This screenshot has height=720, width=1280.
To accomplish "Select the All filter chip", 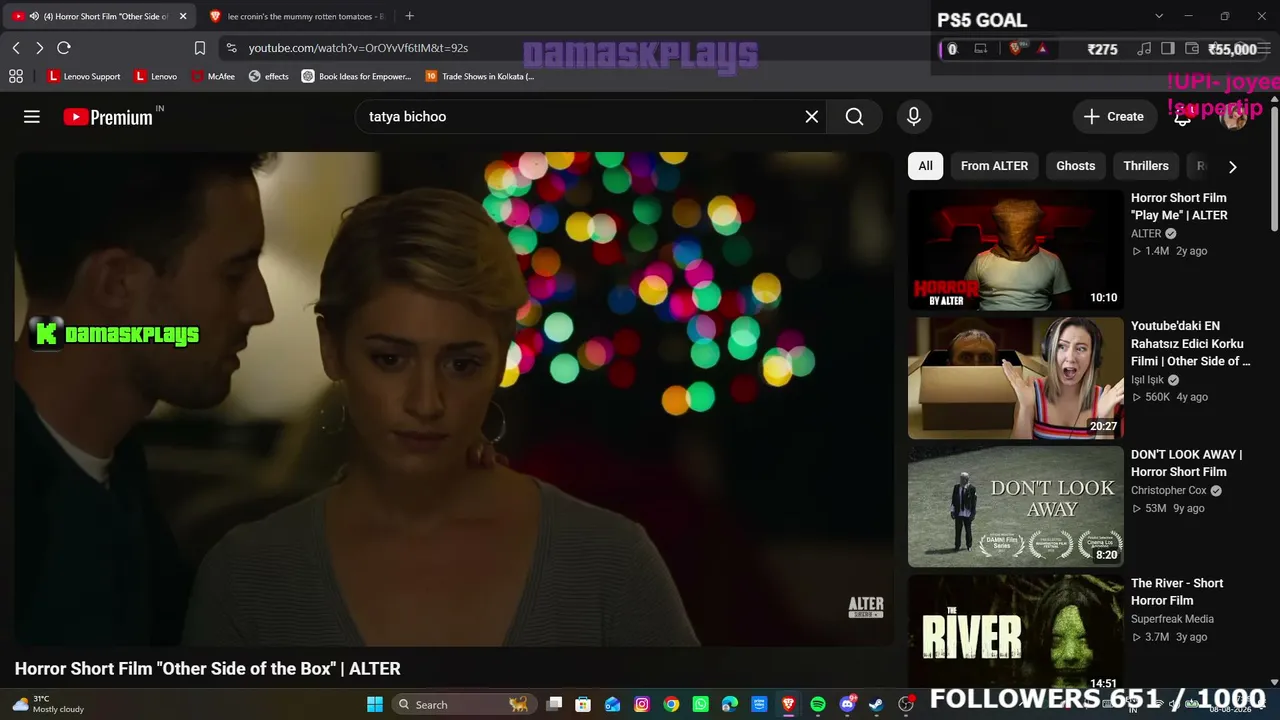I will pos(925,166).
